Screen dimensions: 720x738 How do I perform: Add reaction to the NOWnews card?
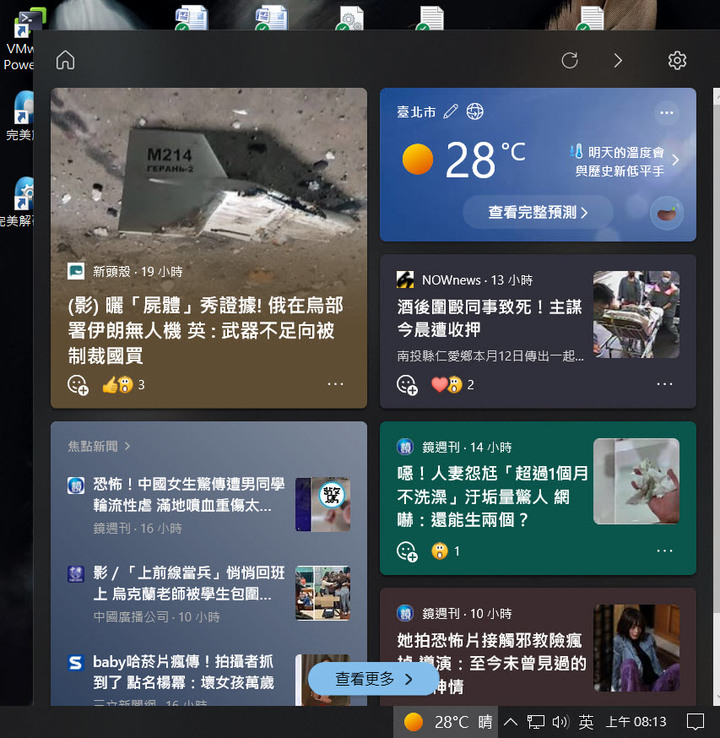pos(408,385)
